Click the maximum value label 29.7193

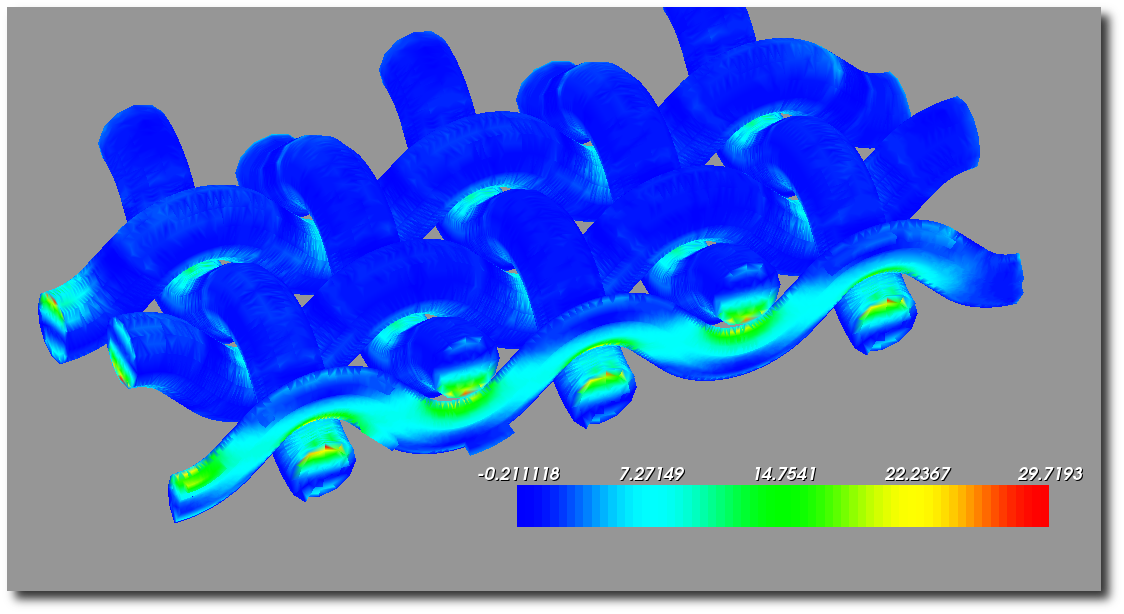point(1050,474)
